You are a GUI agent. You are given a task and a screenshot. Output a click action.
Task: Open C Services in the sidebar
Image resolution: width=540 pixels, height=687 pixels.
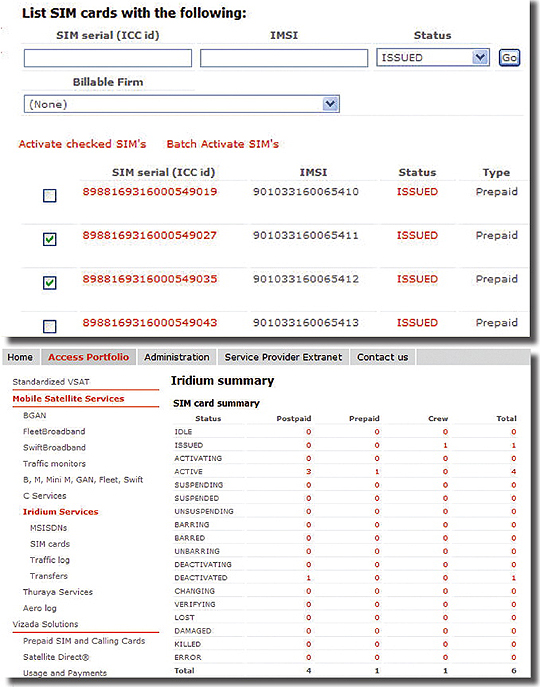(45, 496)
